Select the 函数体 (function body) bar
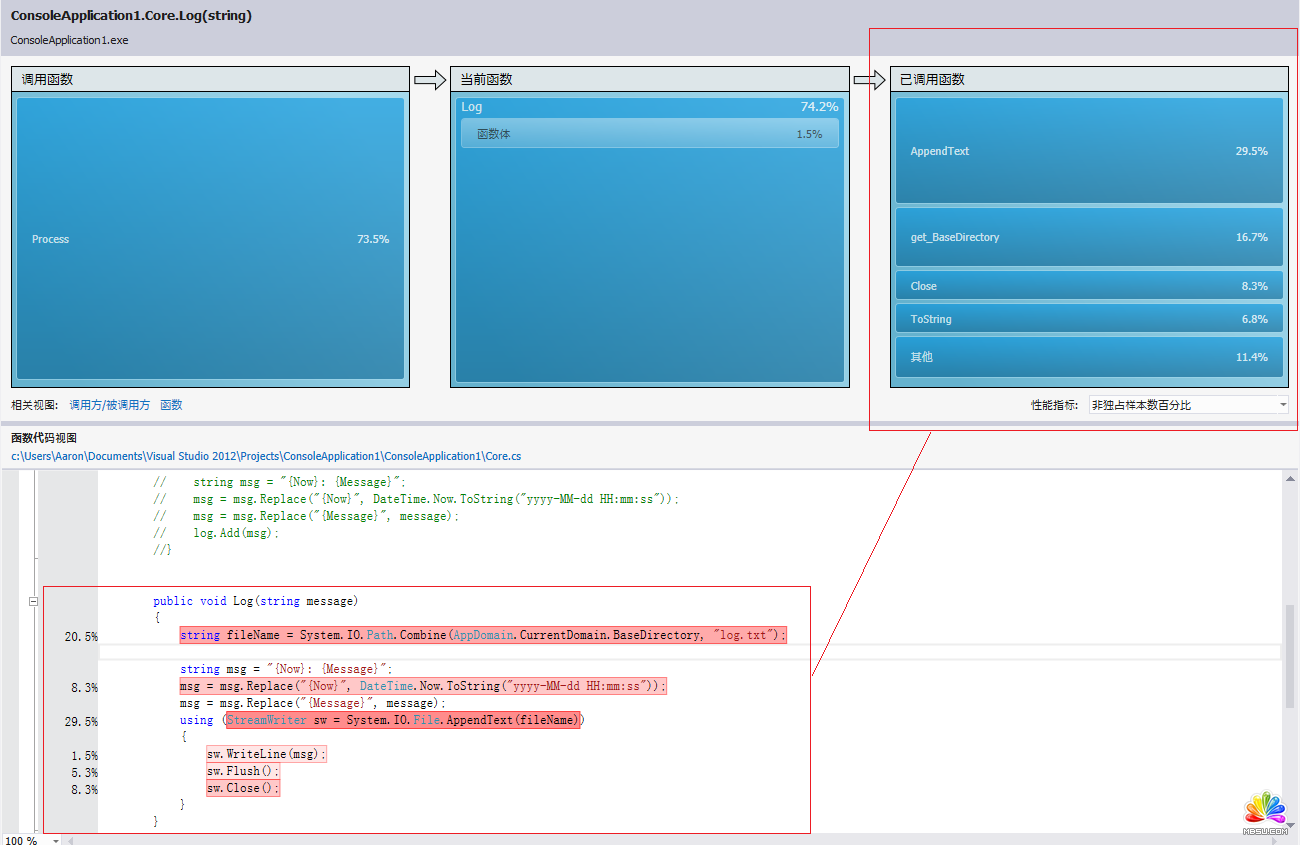This screenshot has height=845, width=1300. coord(649,134)
